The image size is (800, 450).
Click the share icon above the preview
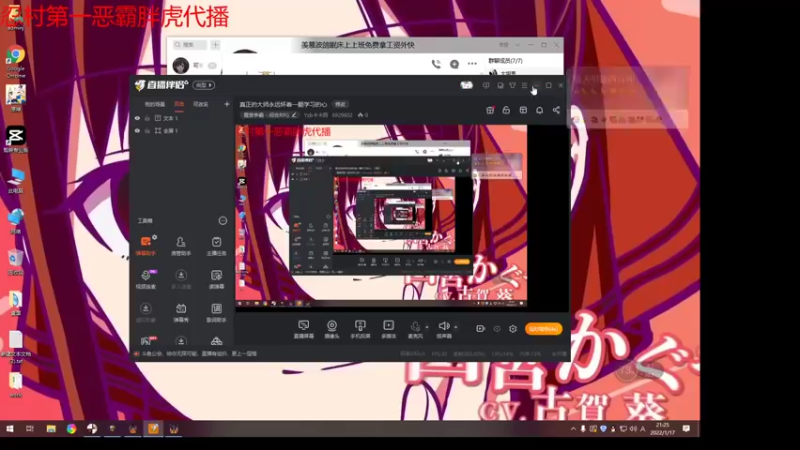coord(556,110)
